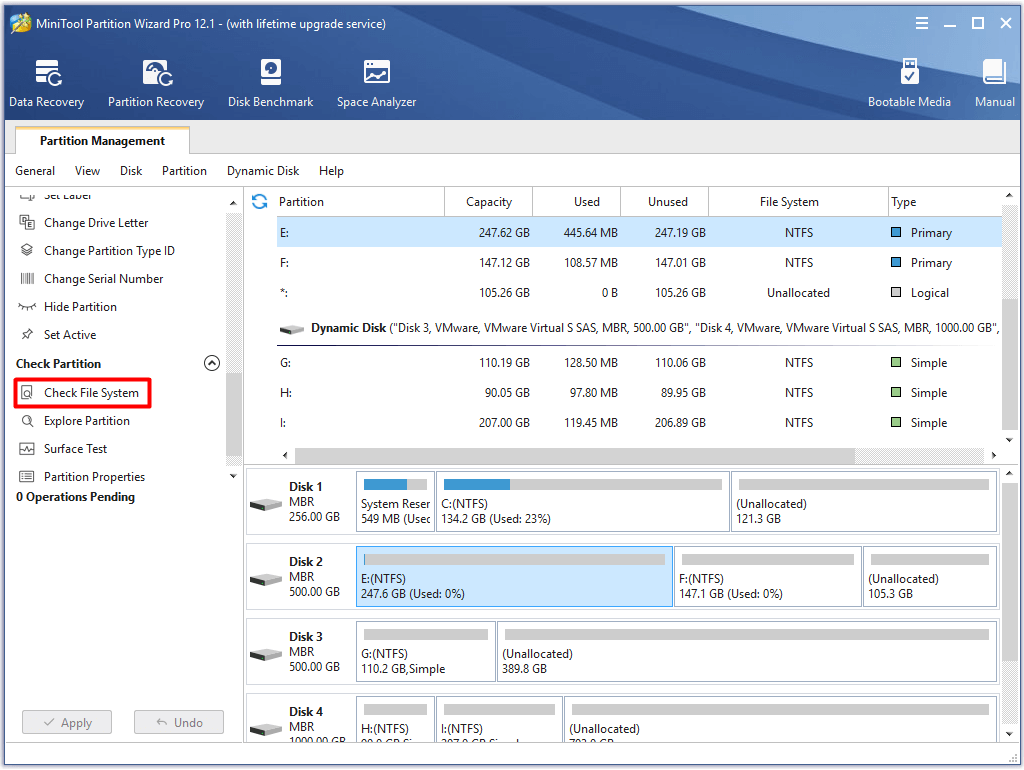Click the sidebar up arrow
This screenshot has width=1024, height=770.
tap(233, 204)
